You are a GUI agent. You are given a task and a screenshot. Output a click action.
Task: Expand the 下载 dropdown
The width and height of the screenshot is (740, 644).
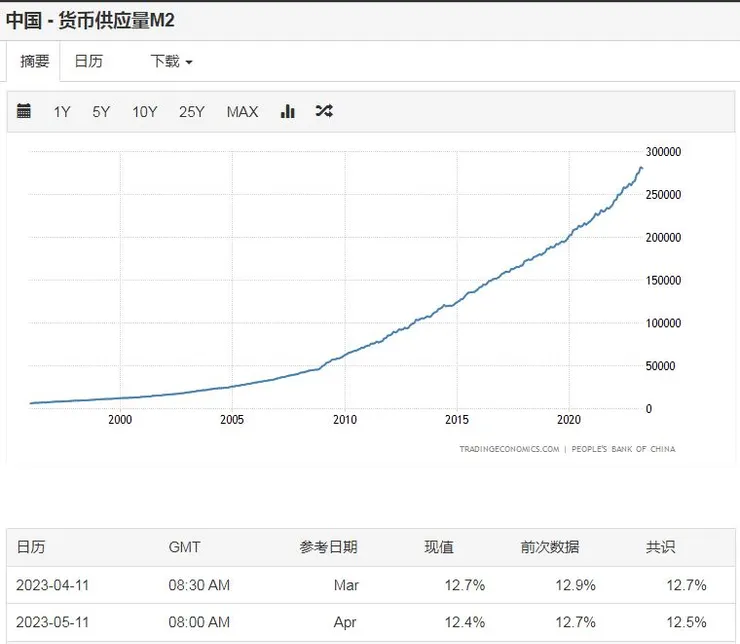tap(171, 61)
